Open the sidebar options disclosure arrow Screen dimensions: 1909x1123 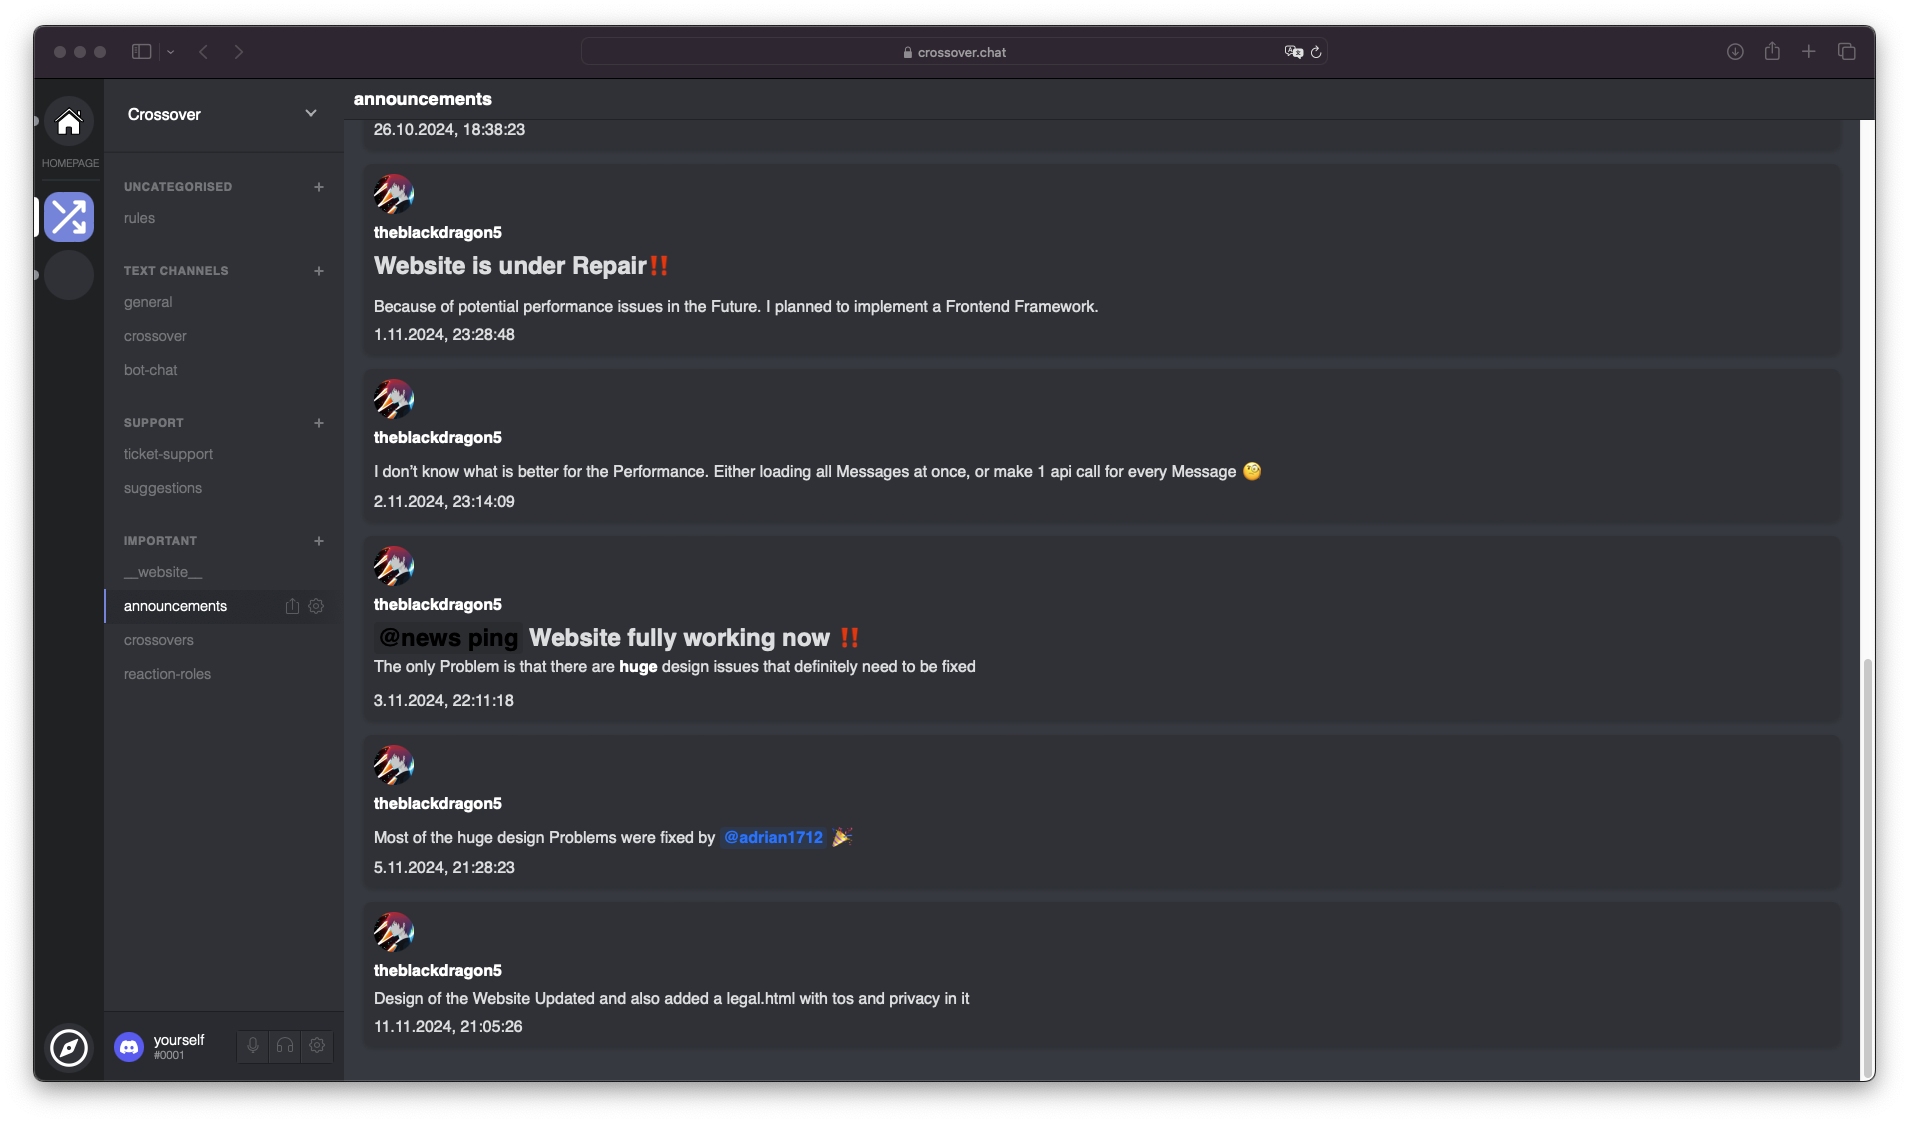[172, 51]
